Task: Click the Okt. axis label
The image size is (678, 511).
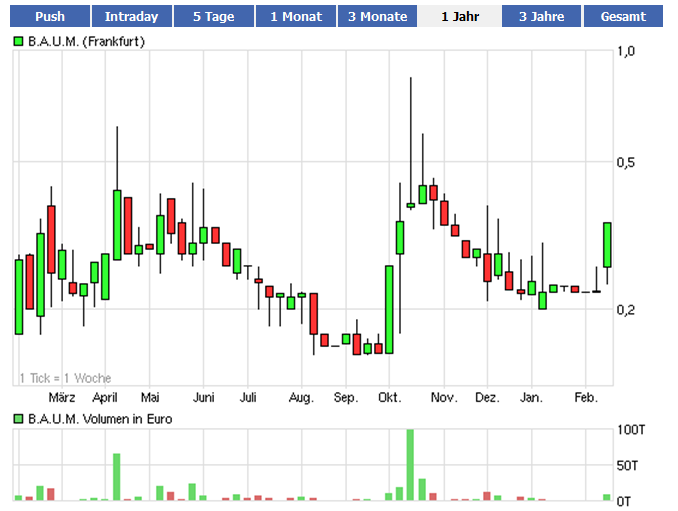Action: tap(390, 397)
